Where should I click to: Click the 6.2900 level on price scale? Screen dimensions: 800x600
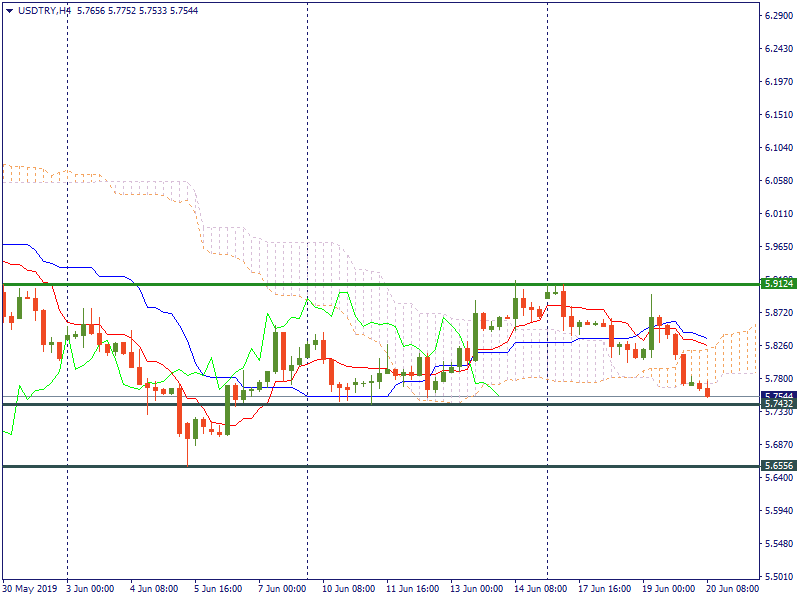[x=778, y=16]
